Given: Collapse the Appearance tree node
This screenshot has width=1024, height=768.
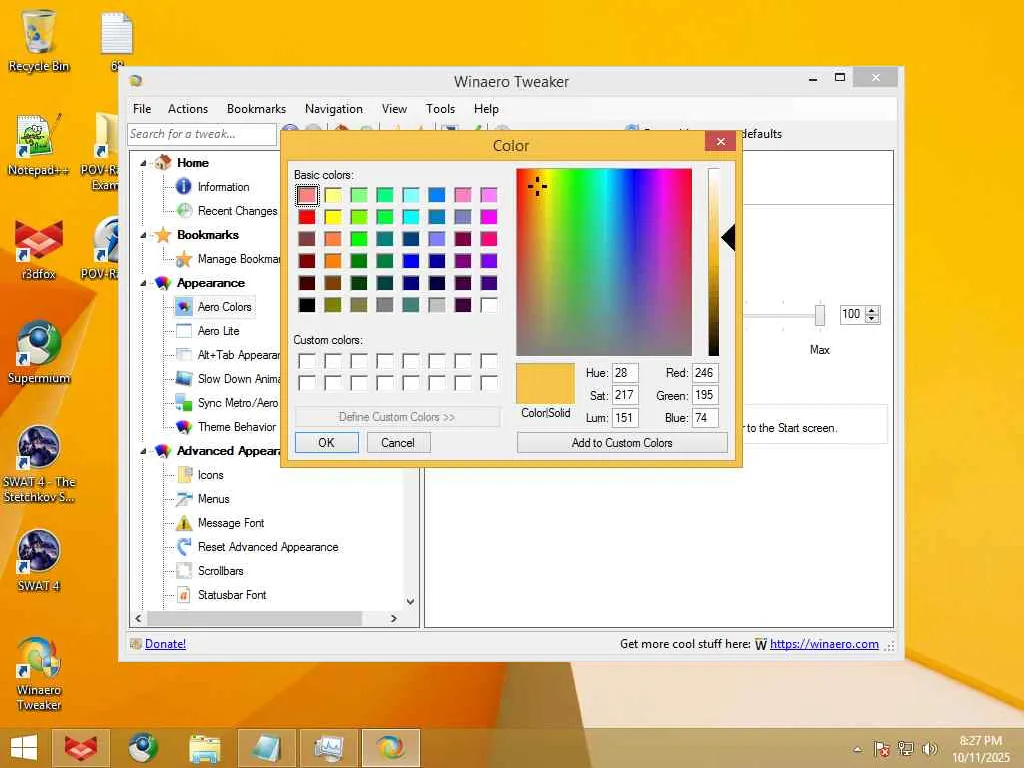Looking at the screenshot, I should [x=143, y=283].
